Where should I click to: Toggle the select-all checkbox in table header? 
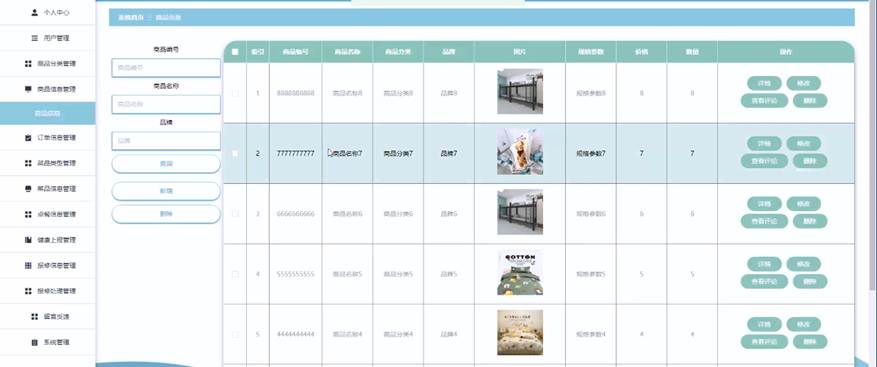[235, 52]
